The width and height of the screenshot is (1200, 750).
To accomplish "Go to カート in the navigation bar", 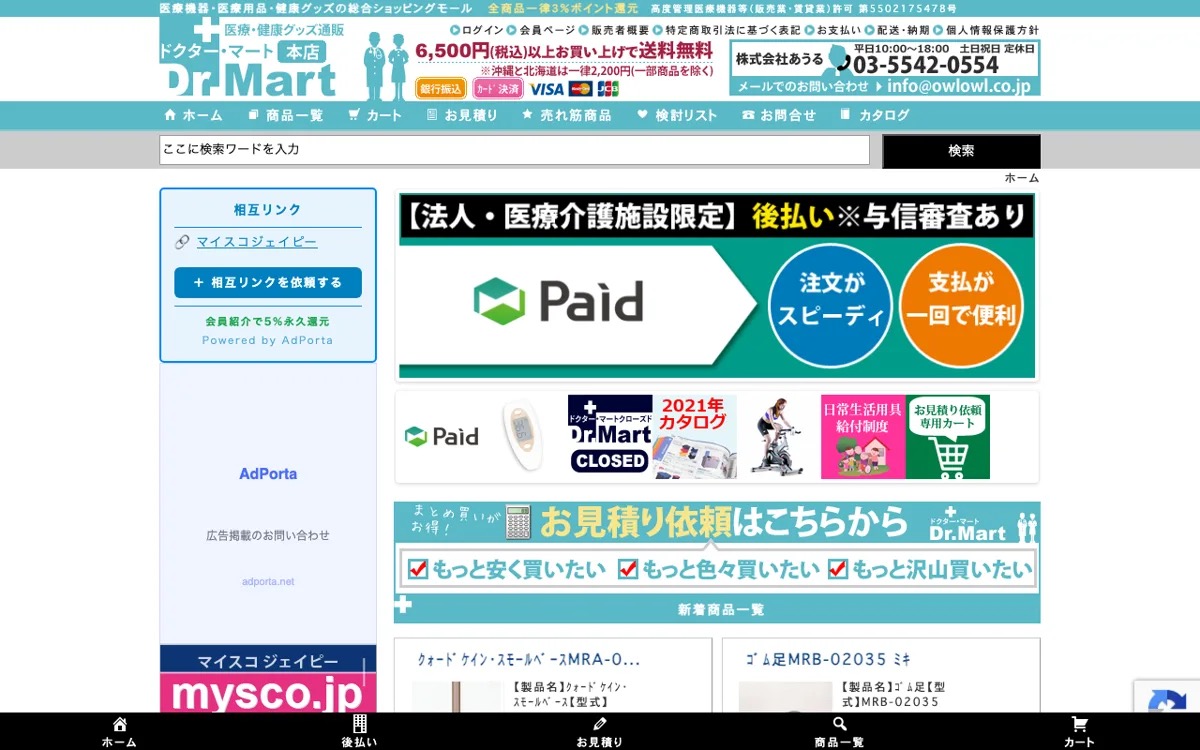I will pos(375,115).
